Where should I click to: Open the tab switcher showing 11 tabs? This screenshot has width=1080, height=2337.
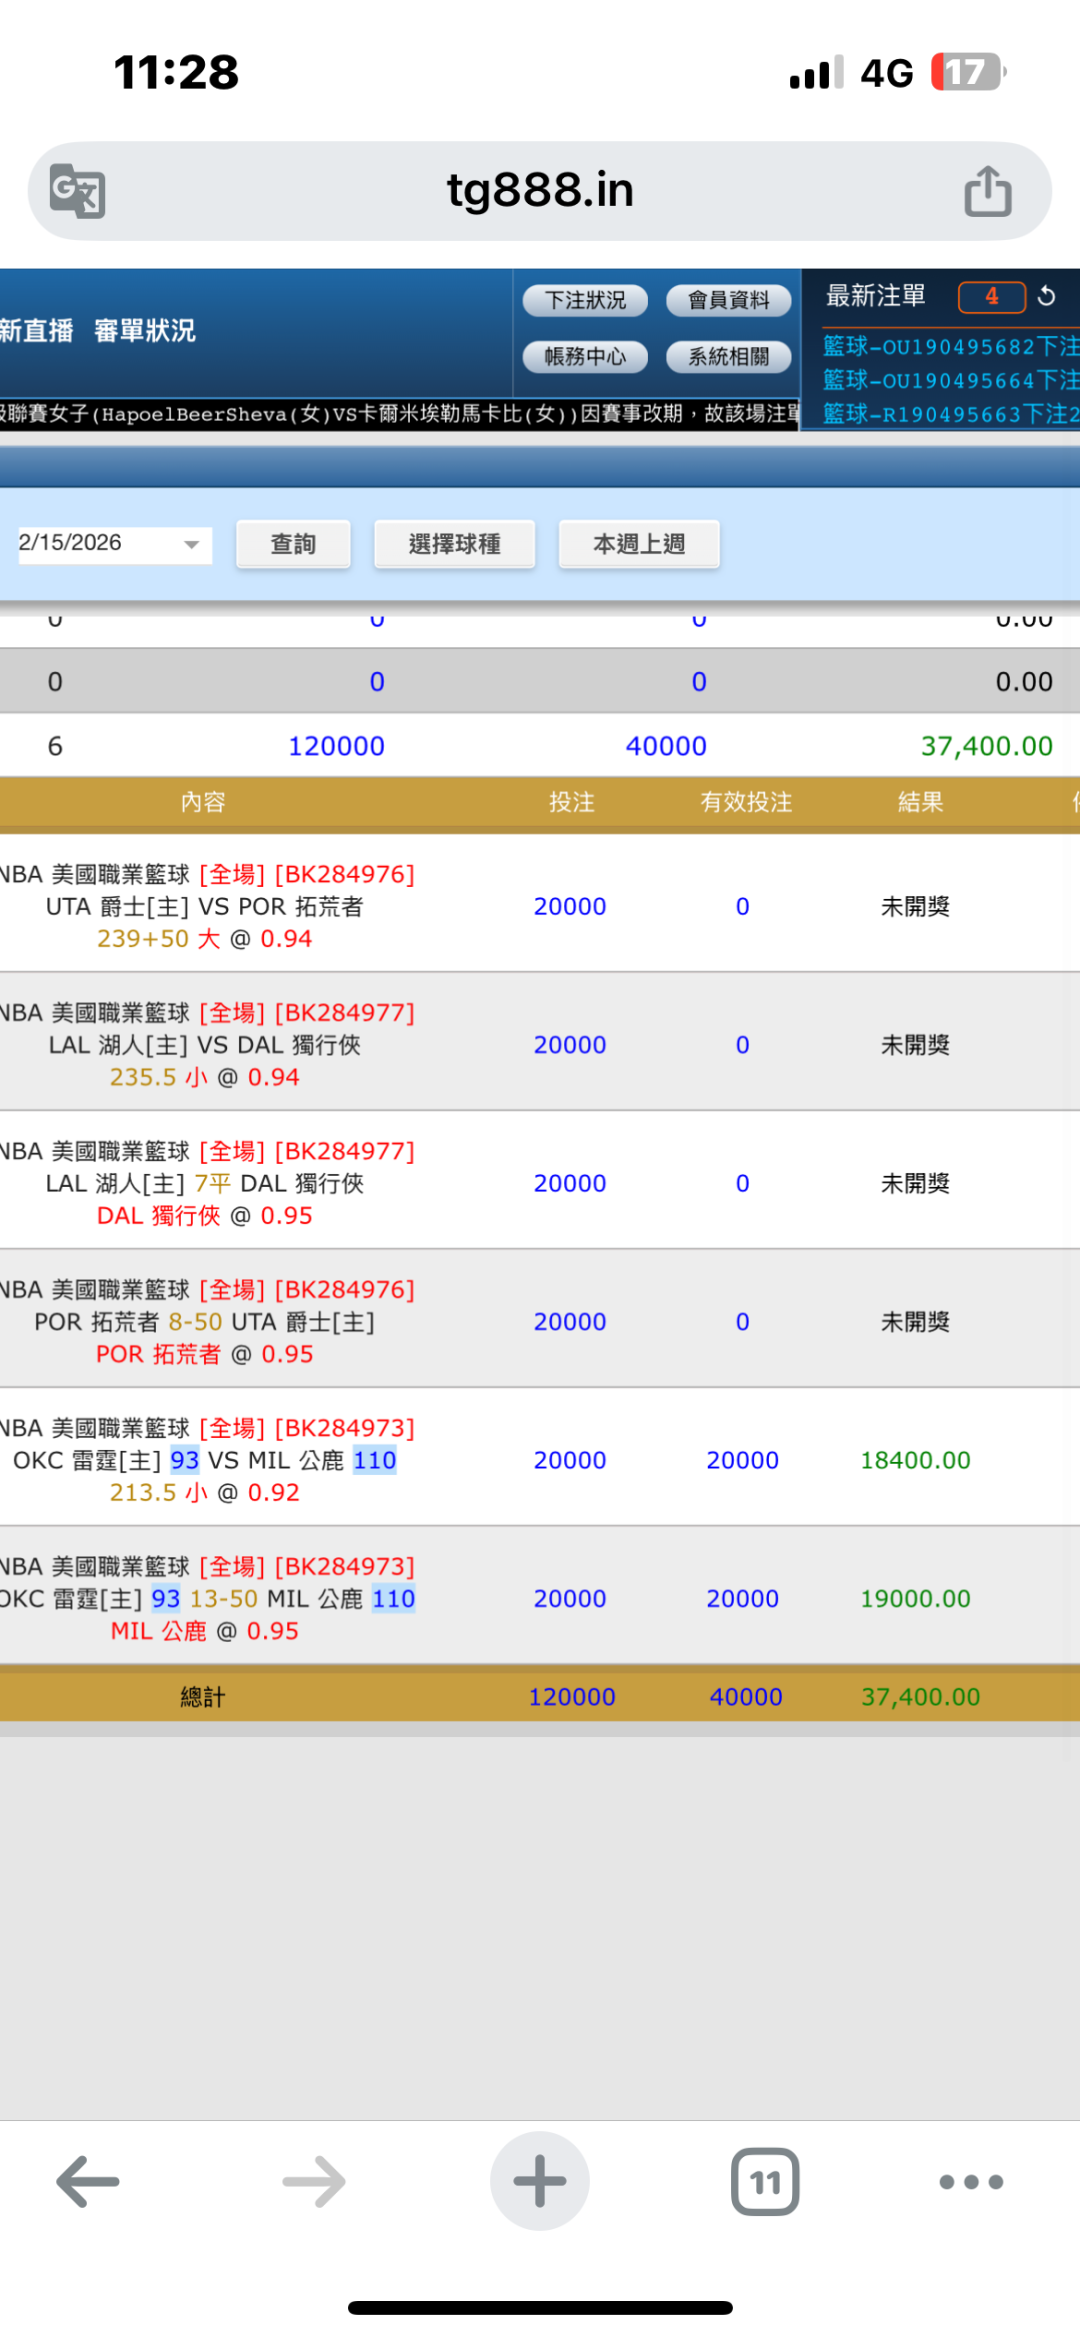point(765,2181)
